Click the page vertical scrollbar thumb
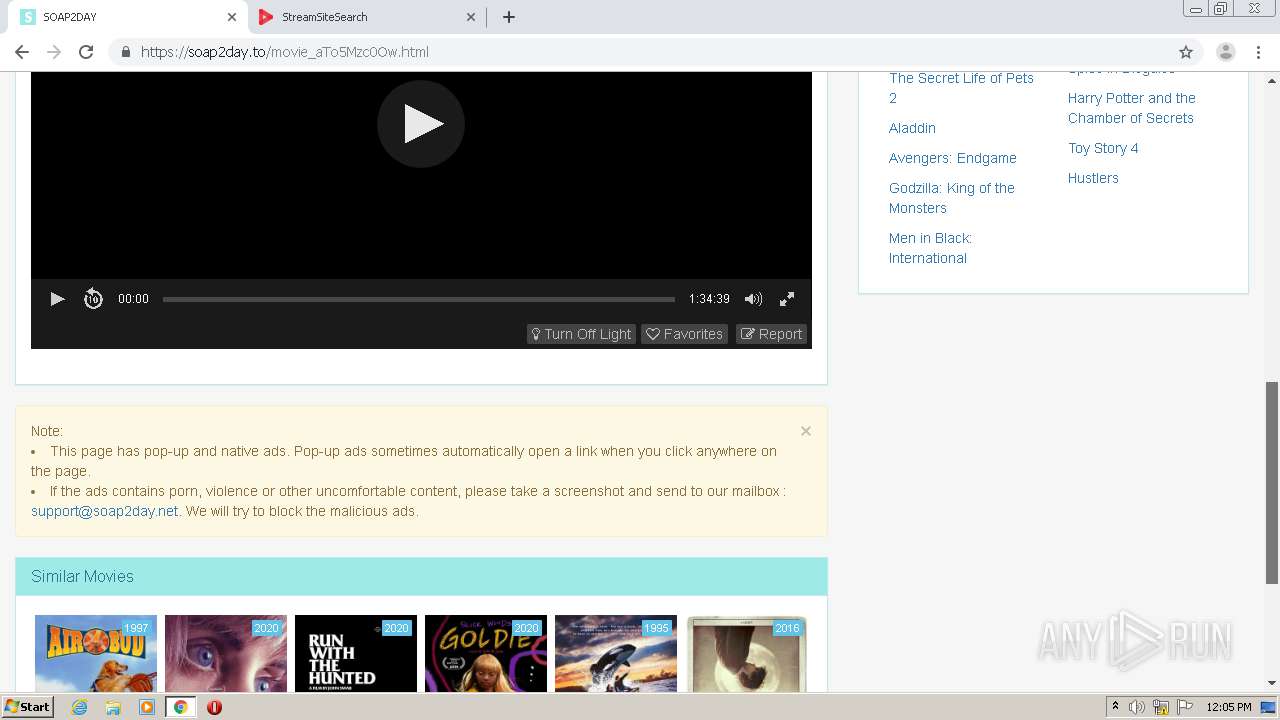The height and width of the screenshot is (720, 1280). (x=1272, y=482)
